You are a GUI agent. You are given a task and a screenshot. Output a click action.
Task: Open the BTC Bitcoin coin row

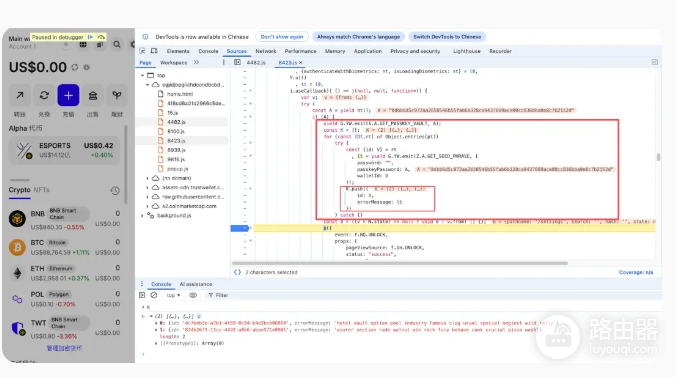click(65, 247)
